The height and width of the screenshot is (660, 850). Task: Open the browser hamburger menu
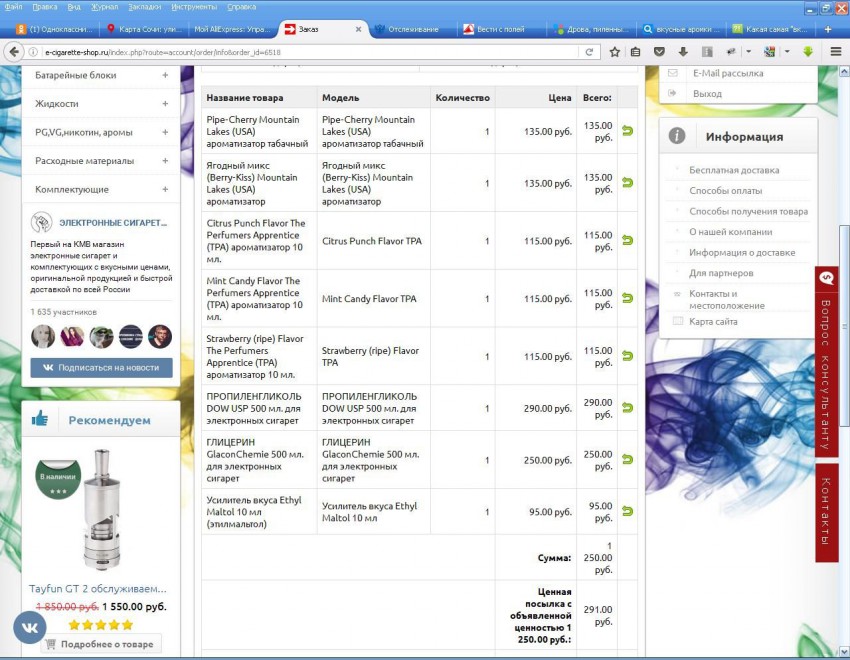click(835, 51)
